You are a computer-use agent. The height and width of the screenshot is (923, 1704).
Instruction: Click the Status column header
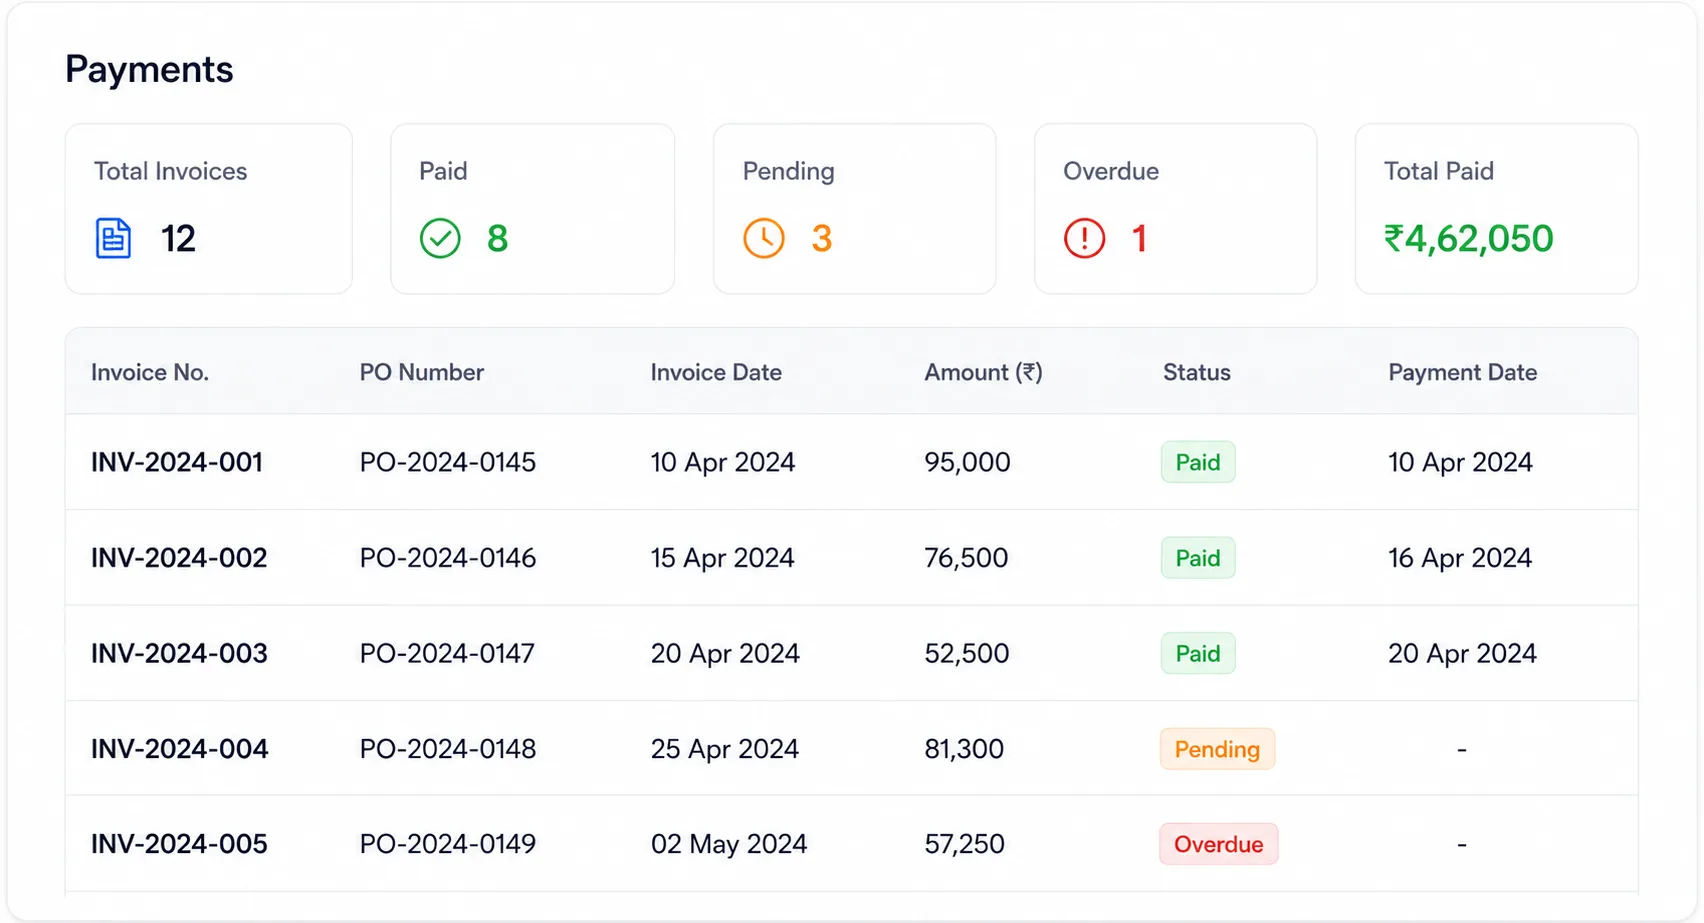click(1197, 372)
